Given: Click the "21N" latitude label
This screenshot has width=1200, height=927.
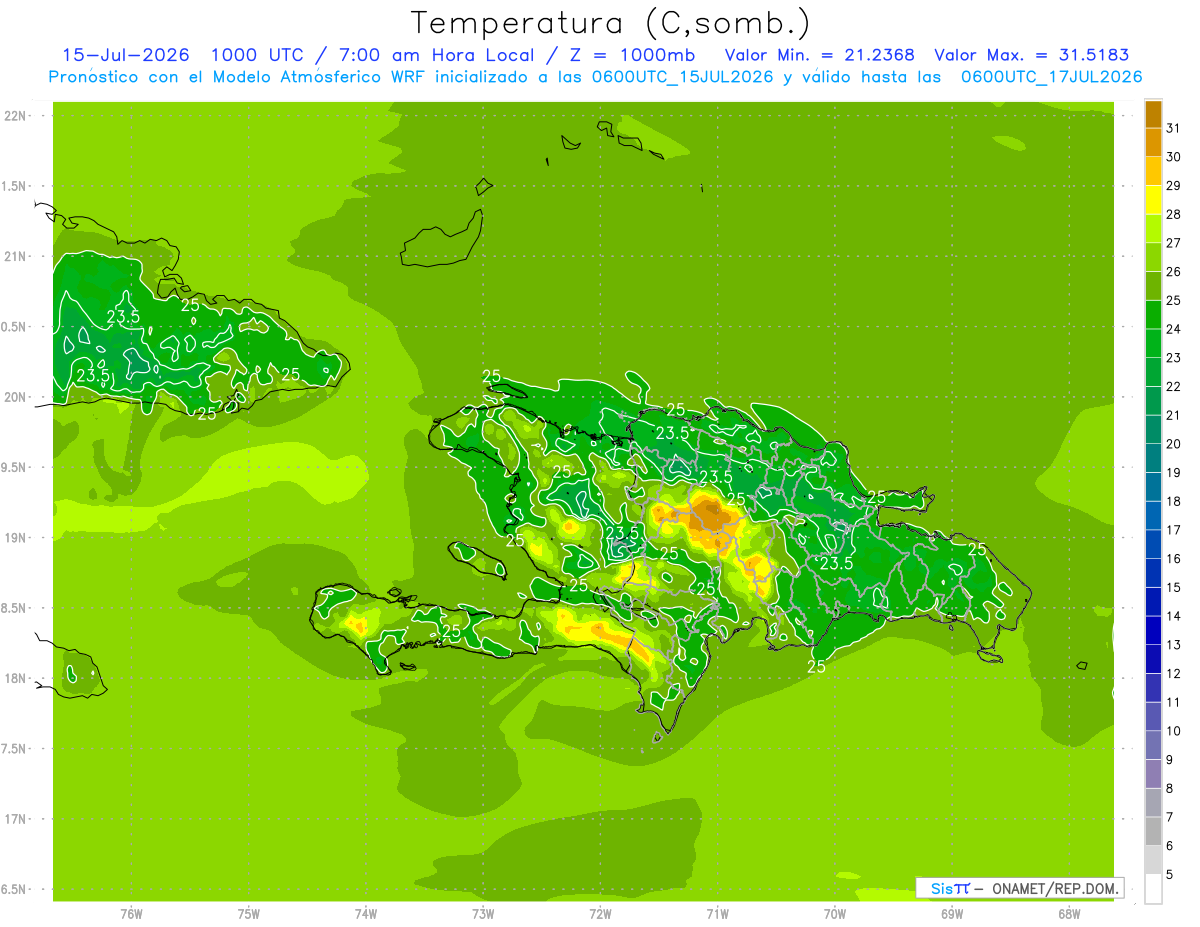Looking at the screenshot, I should 17,256.
